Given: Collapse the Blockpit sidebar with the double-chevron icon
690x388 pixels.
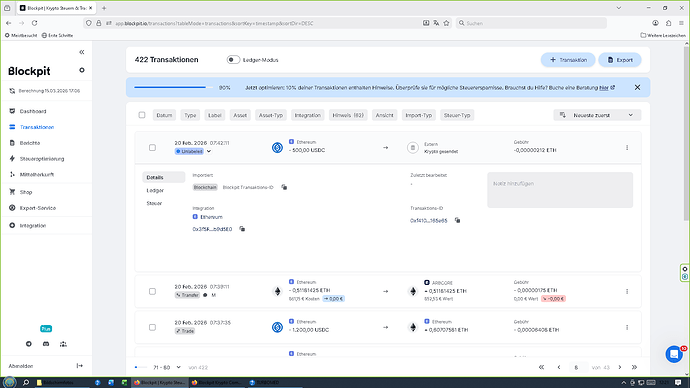Looking at the screenshot, I should pyautogui.click(x=81, y=52).
